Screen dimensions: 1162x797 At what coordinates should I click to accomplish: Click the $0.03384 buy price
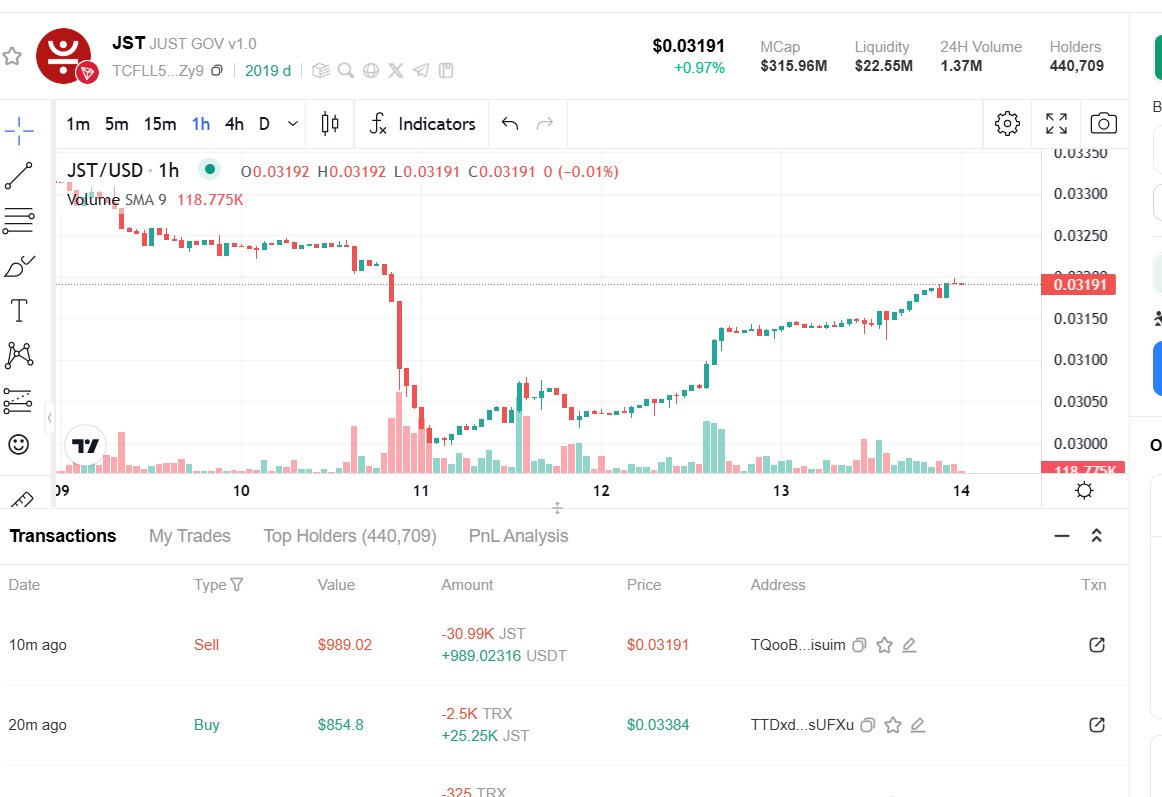point(658,725)
